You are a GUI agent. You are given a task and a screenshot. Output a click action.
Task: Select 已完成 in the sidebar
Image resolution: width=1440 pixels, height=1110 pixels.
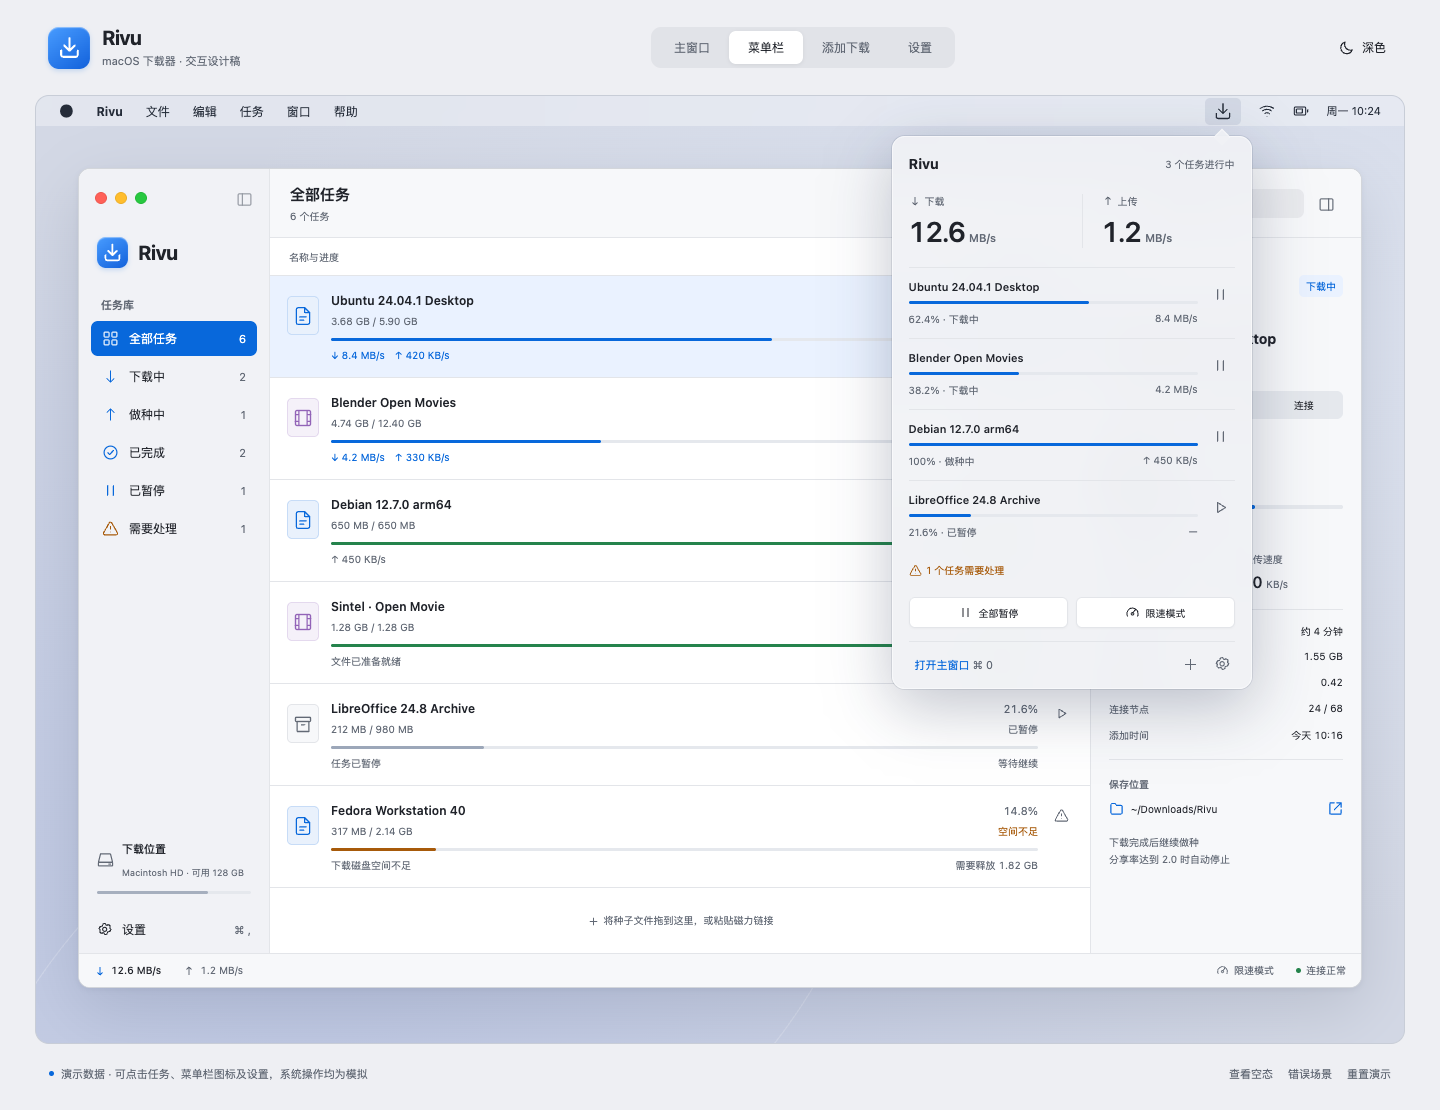pyautogui.click(x=174, y=453)
